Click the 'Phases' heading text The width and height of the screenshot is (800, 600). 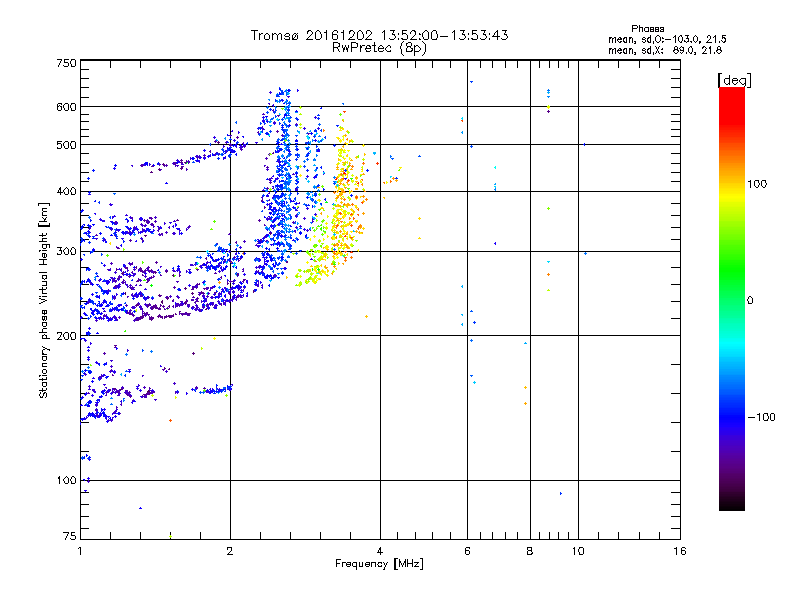point(647,29)
